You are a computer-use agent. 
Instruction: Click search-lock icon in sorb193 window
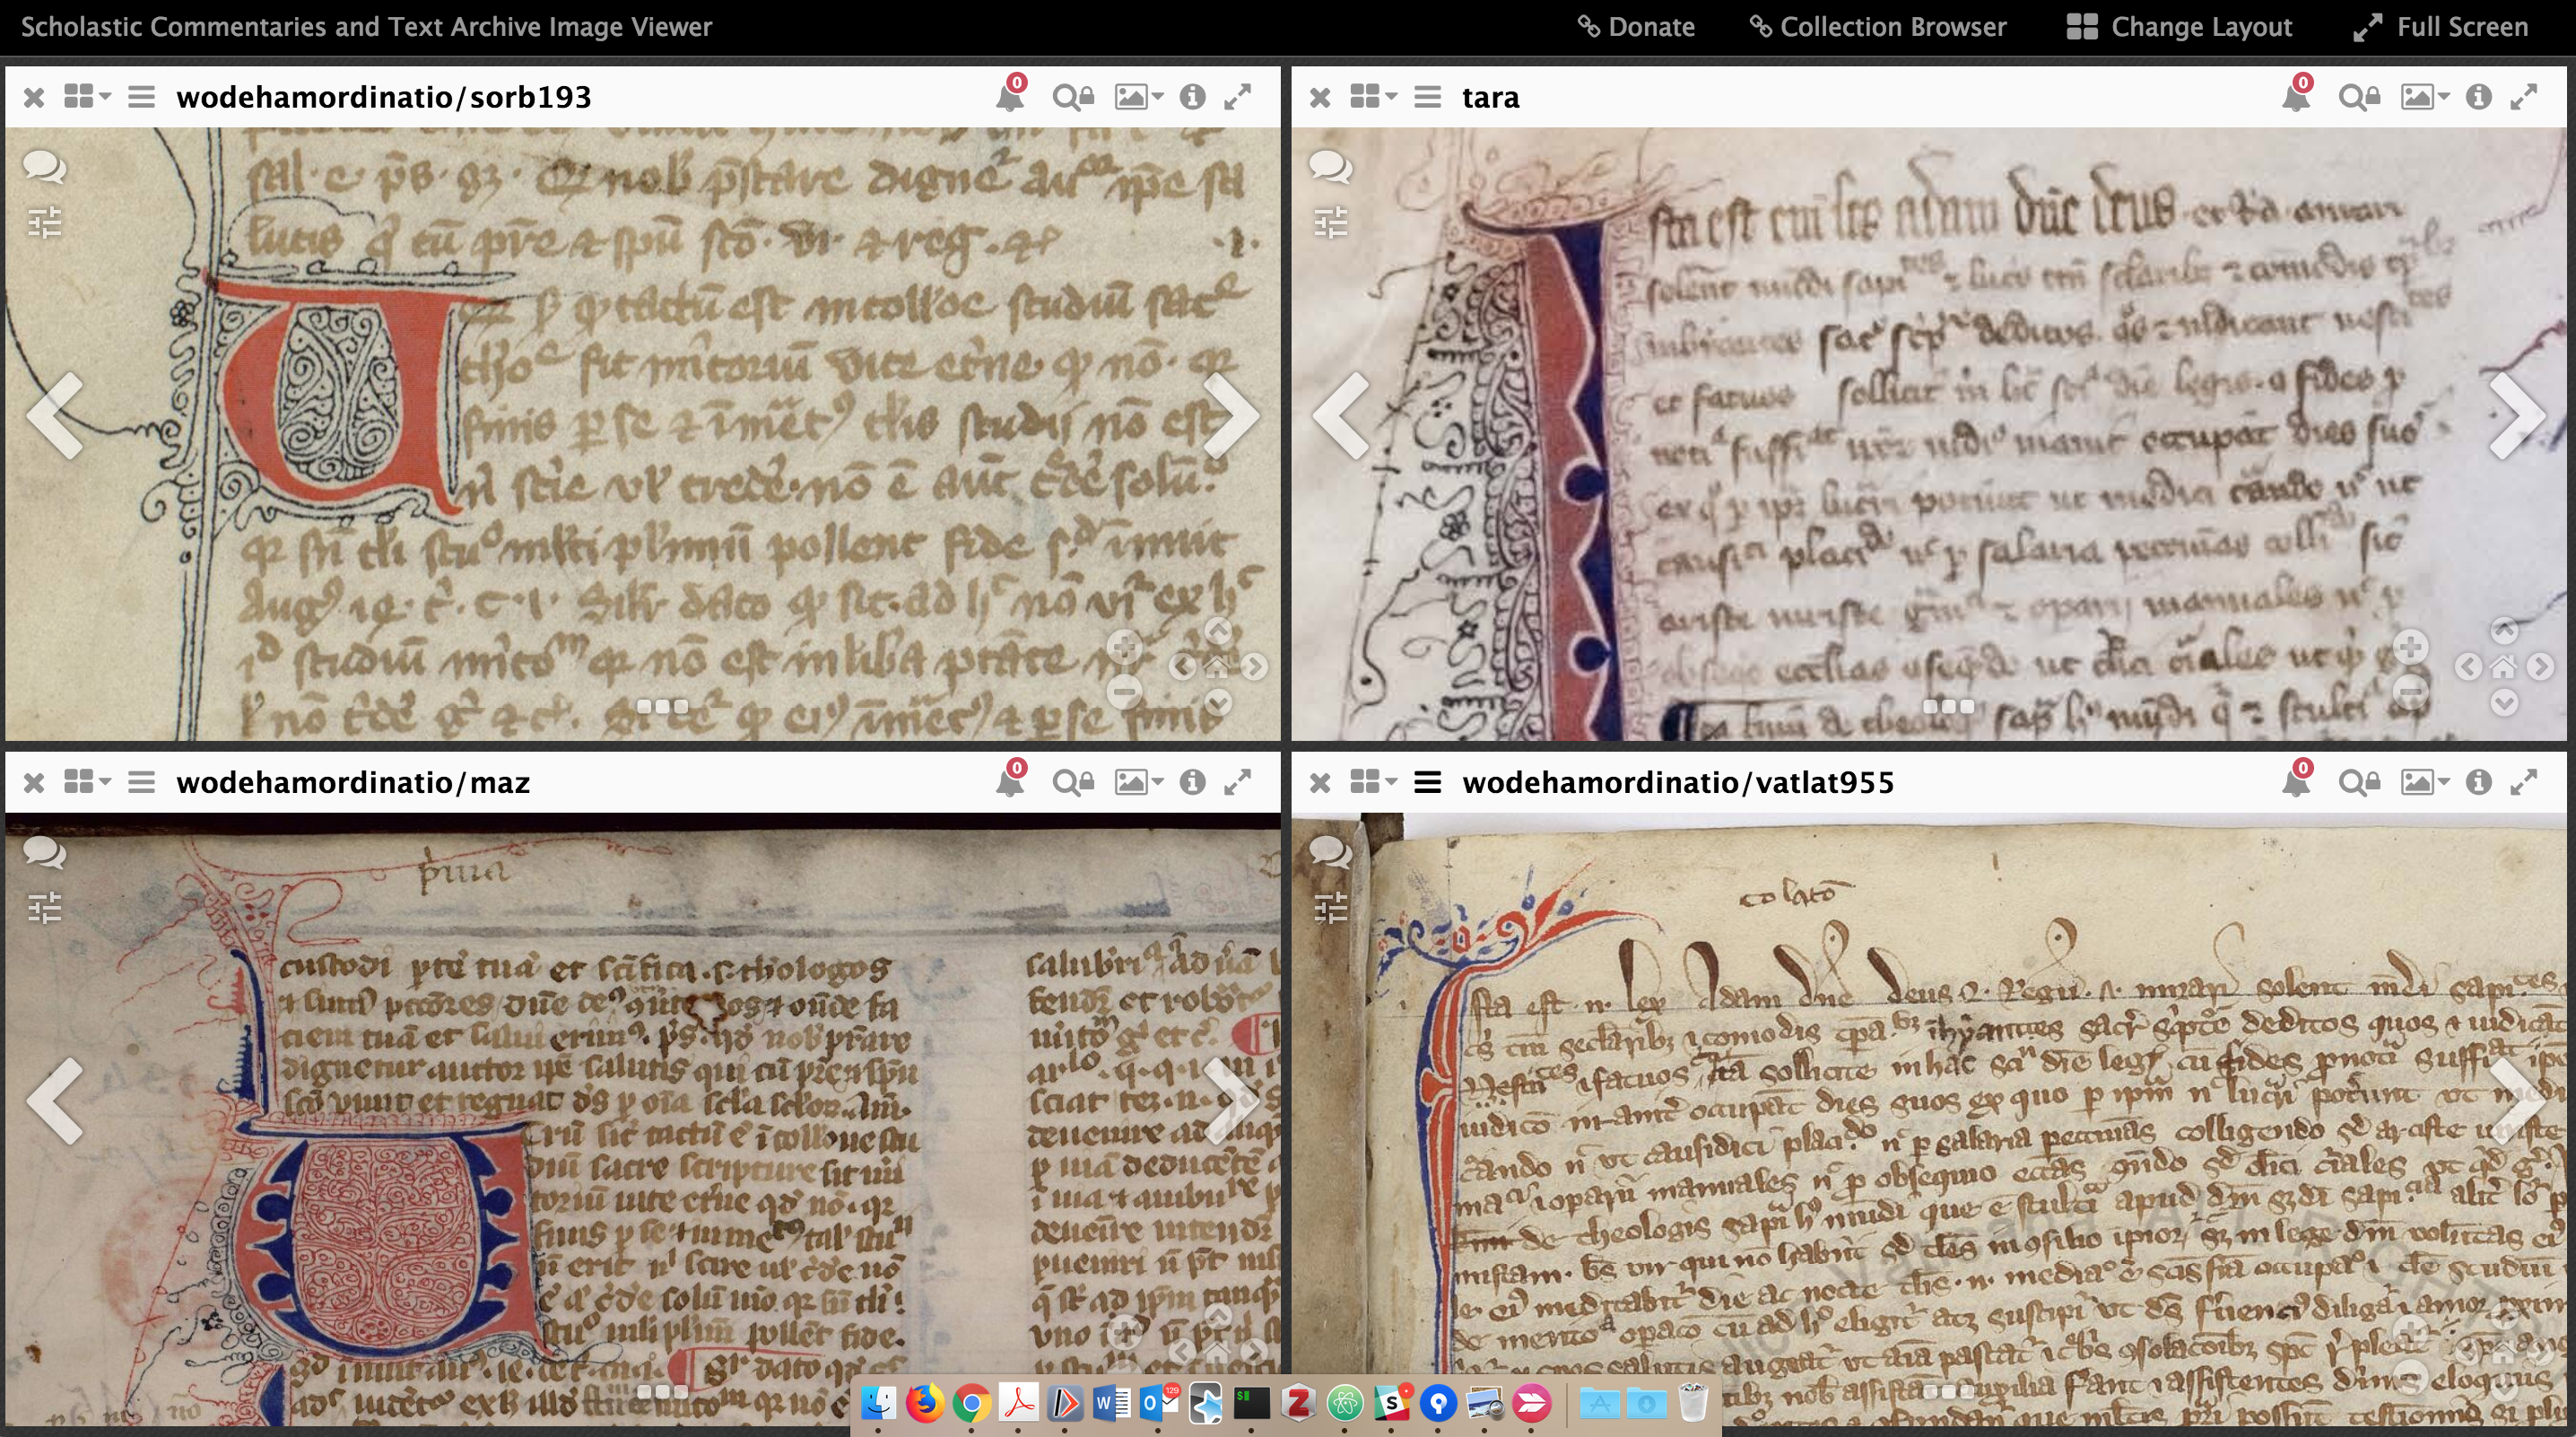1073,97
